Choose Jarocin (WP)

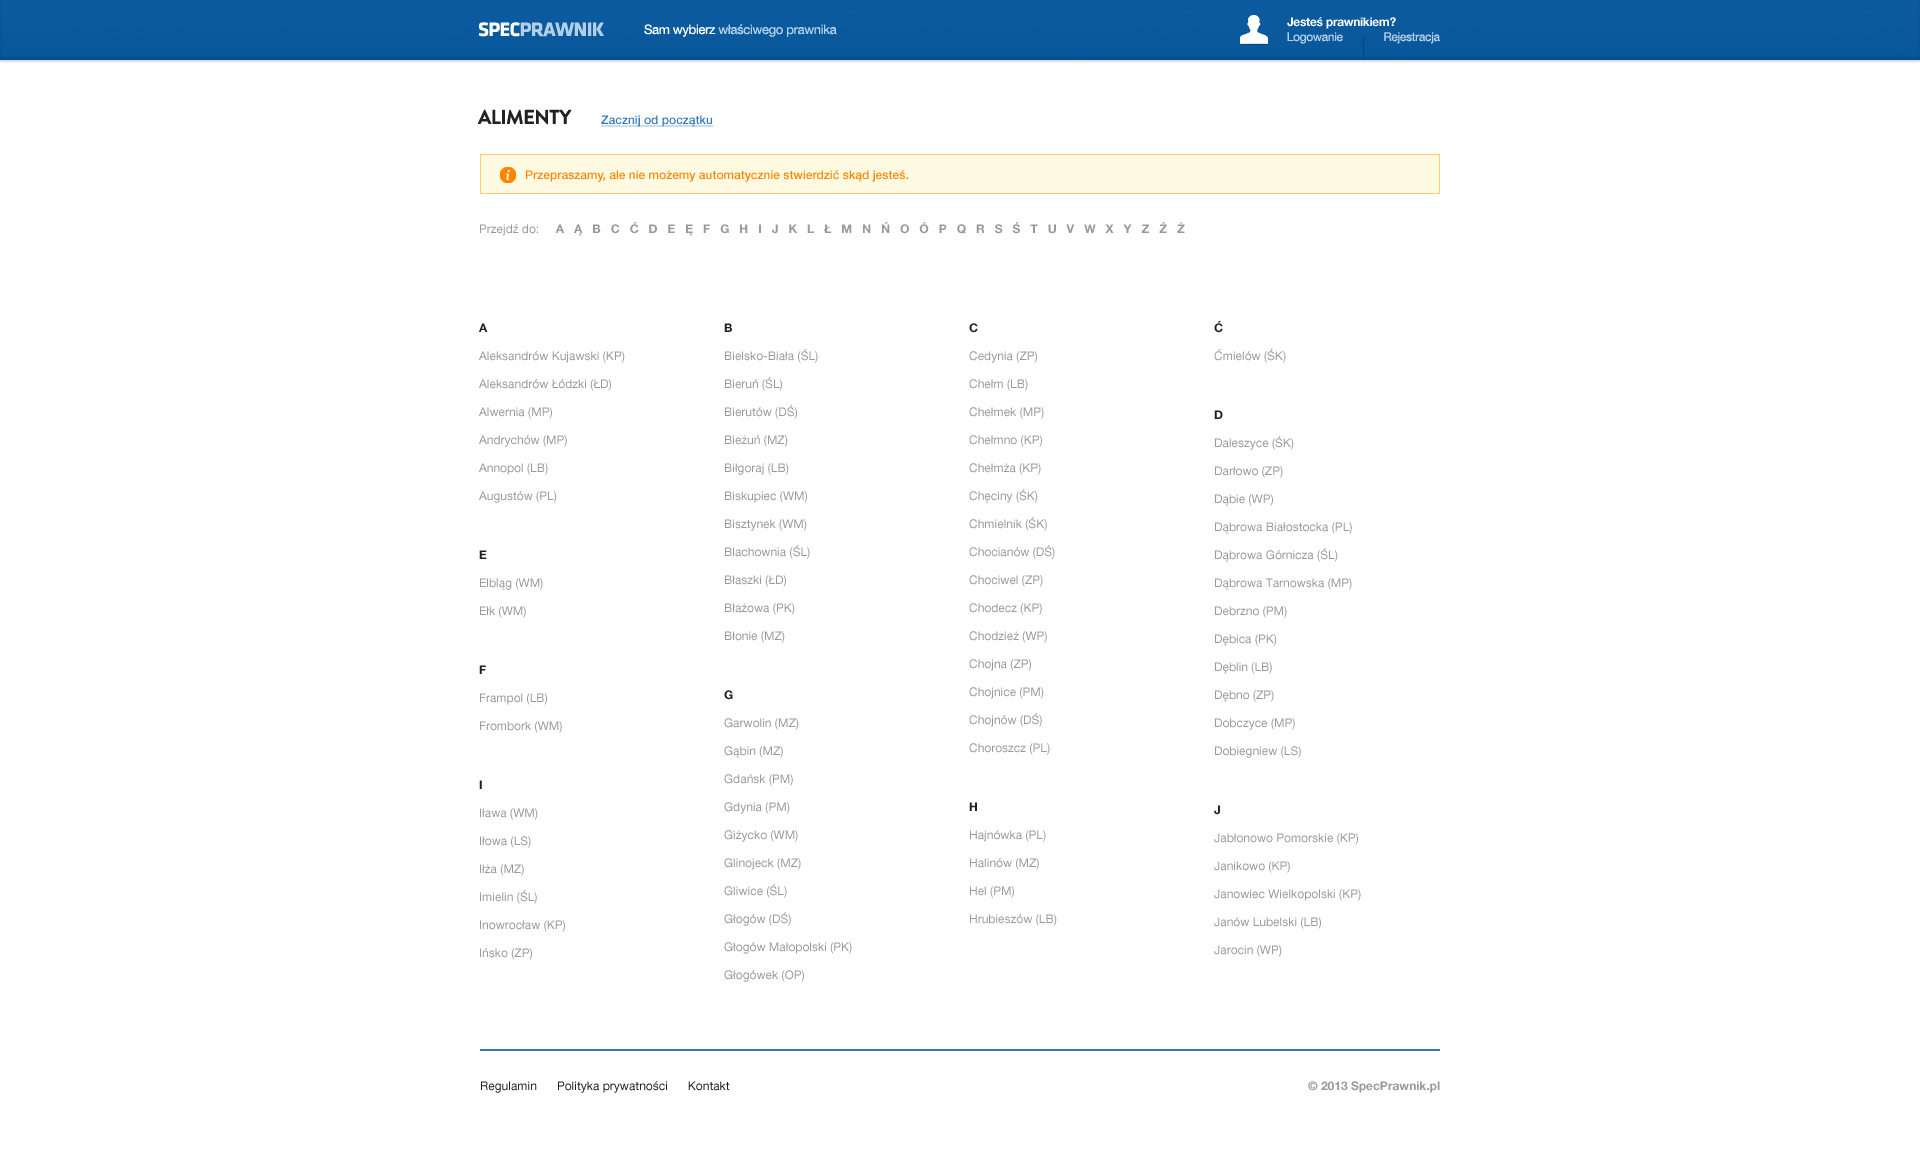[1248, 950]
